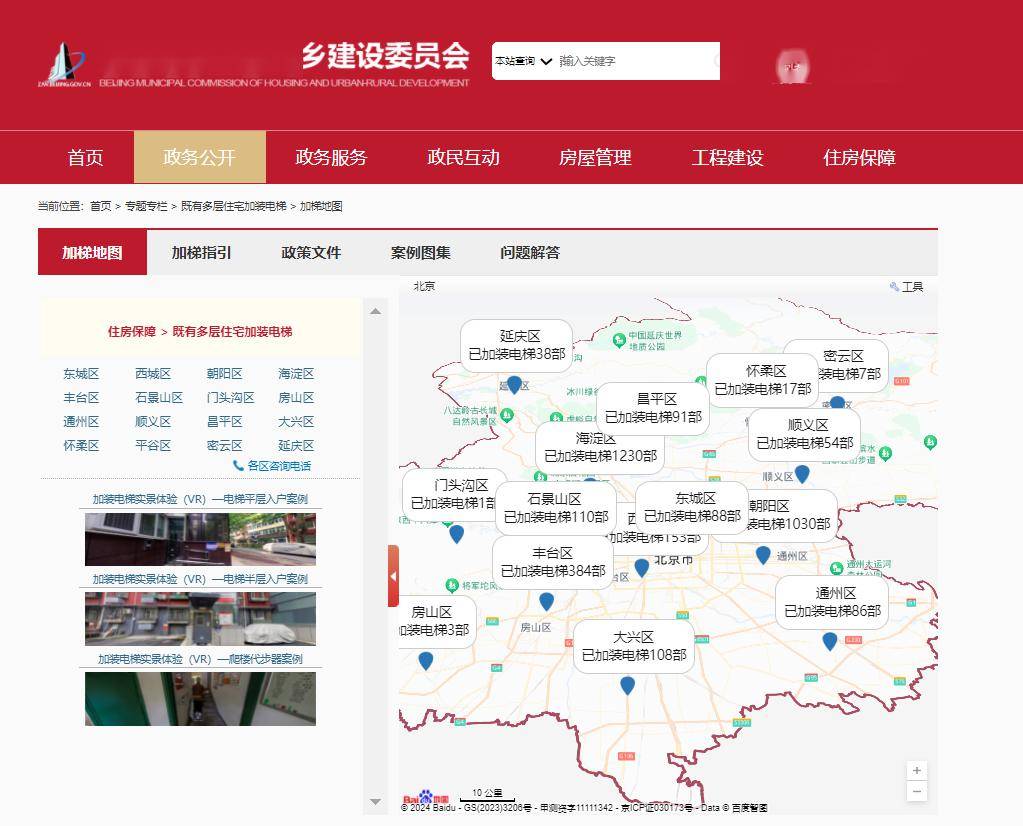Click the 通州区 blue map marker

coord(831,642)
